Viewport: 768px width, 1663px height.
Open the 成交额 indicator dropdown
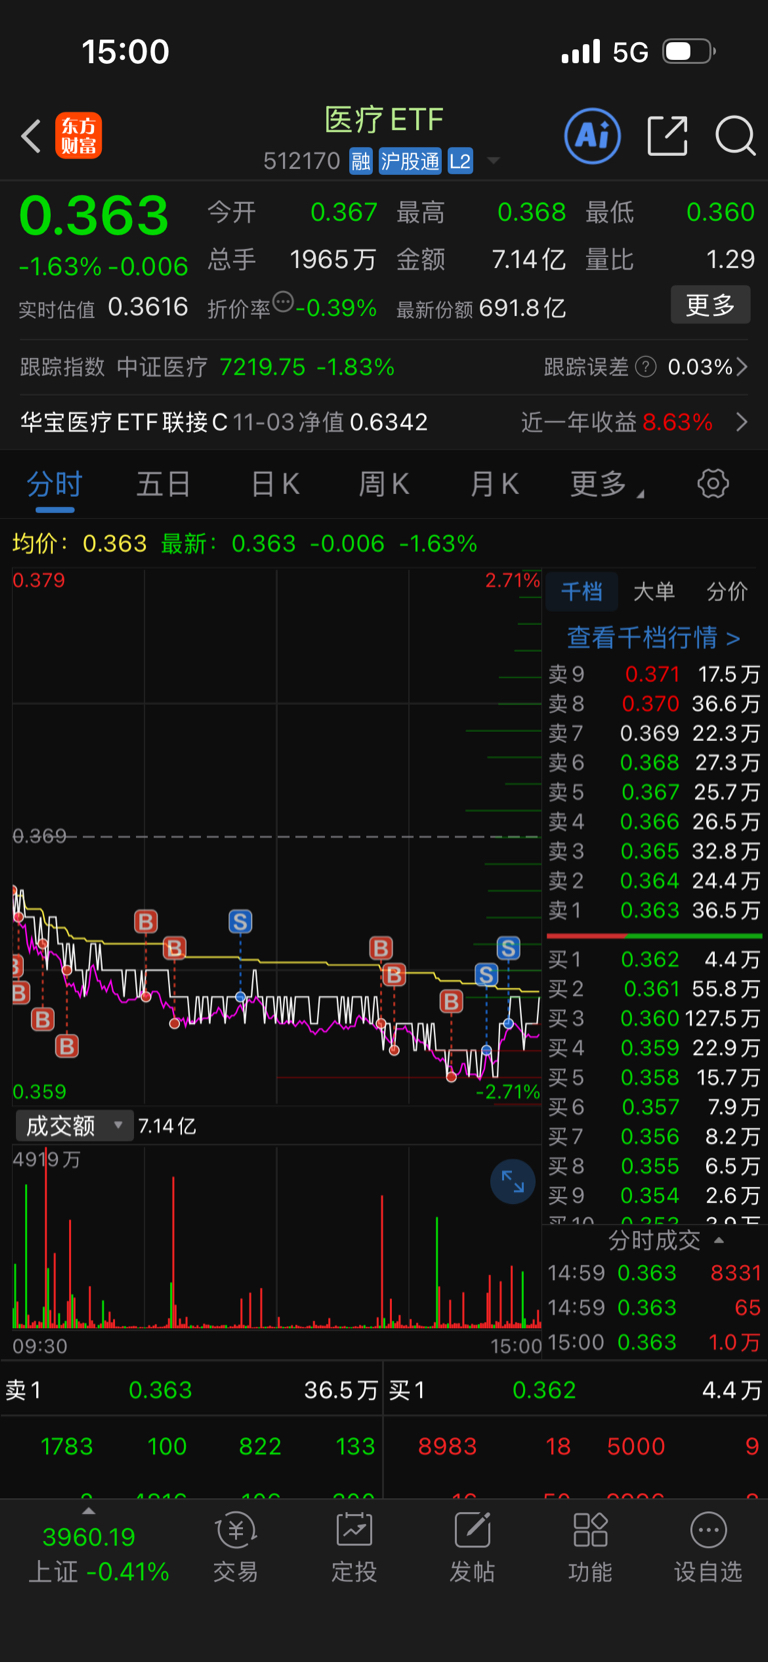point(74,1126)
